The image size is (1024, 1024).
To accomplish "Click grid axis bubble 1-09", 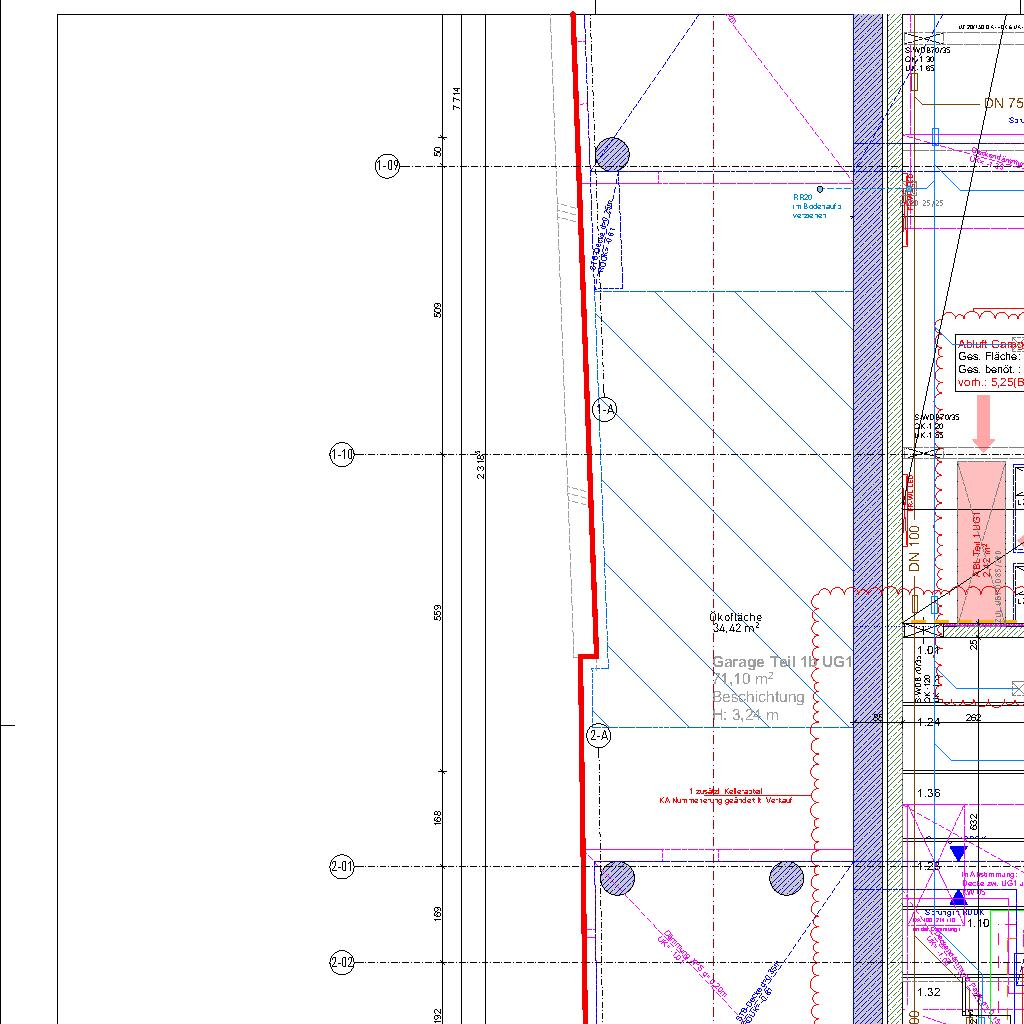I will click(387, 166).
